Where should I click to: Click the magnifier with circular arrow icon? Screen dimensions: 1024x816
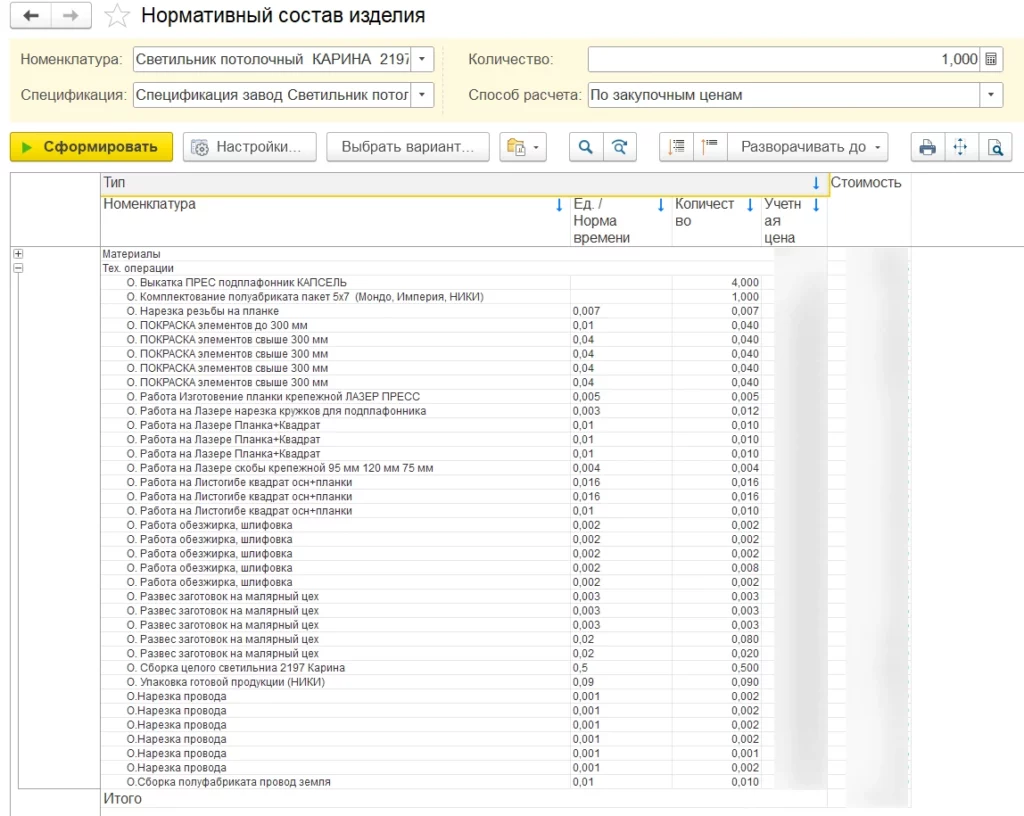[x=619, y=147]
